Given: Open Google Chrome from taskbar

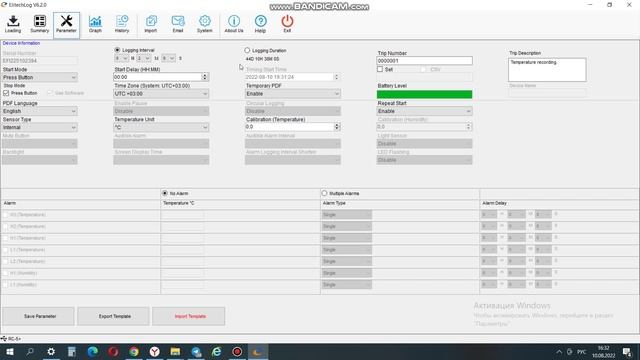Looking at the screenshot, I should 134,352.
